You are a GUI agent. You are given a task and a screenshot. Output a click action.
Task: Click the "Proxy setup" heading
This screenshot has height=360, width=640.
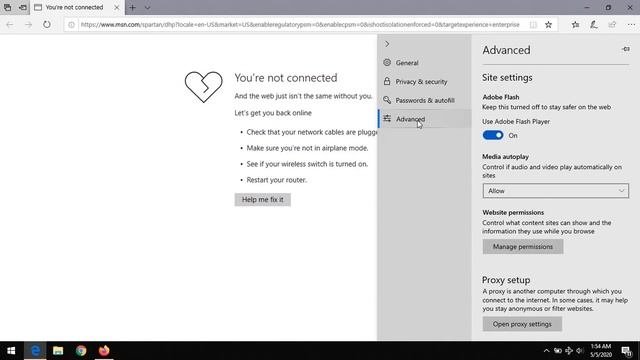point(506,280)
